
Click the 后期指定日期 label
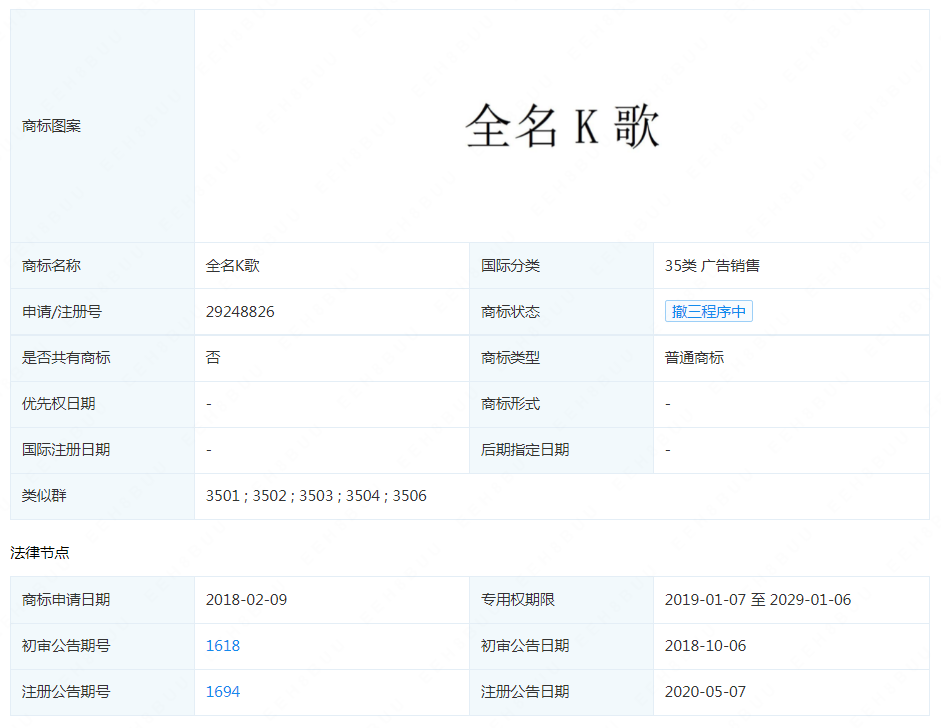pos(525,450)
